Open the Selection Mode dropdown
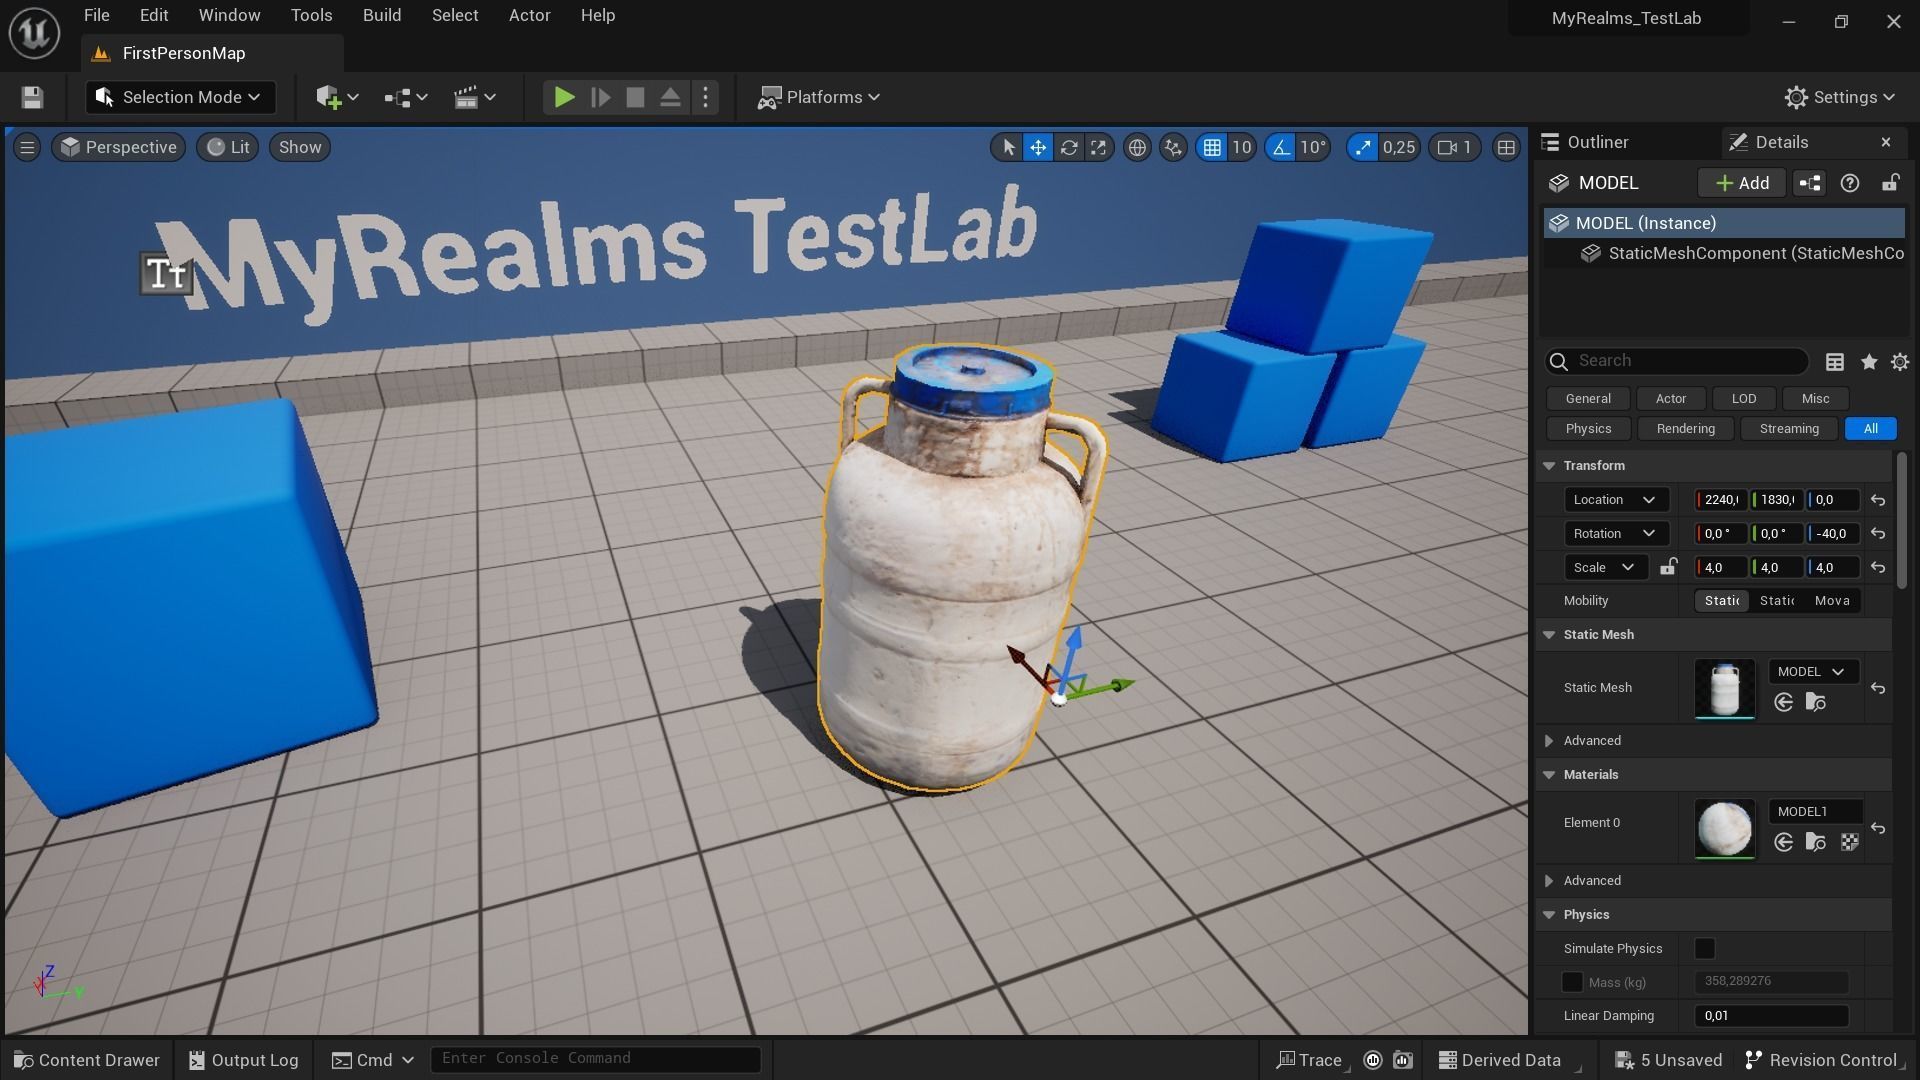 click(x=180, y=97)
